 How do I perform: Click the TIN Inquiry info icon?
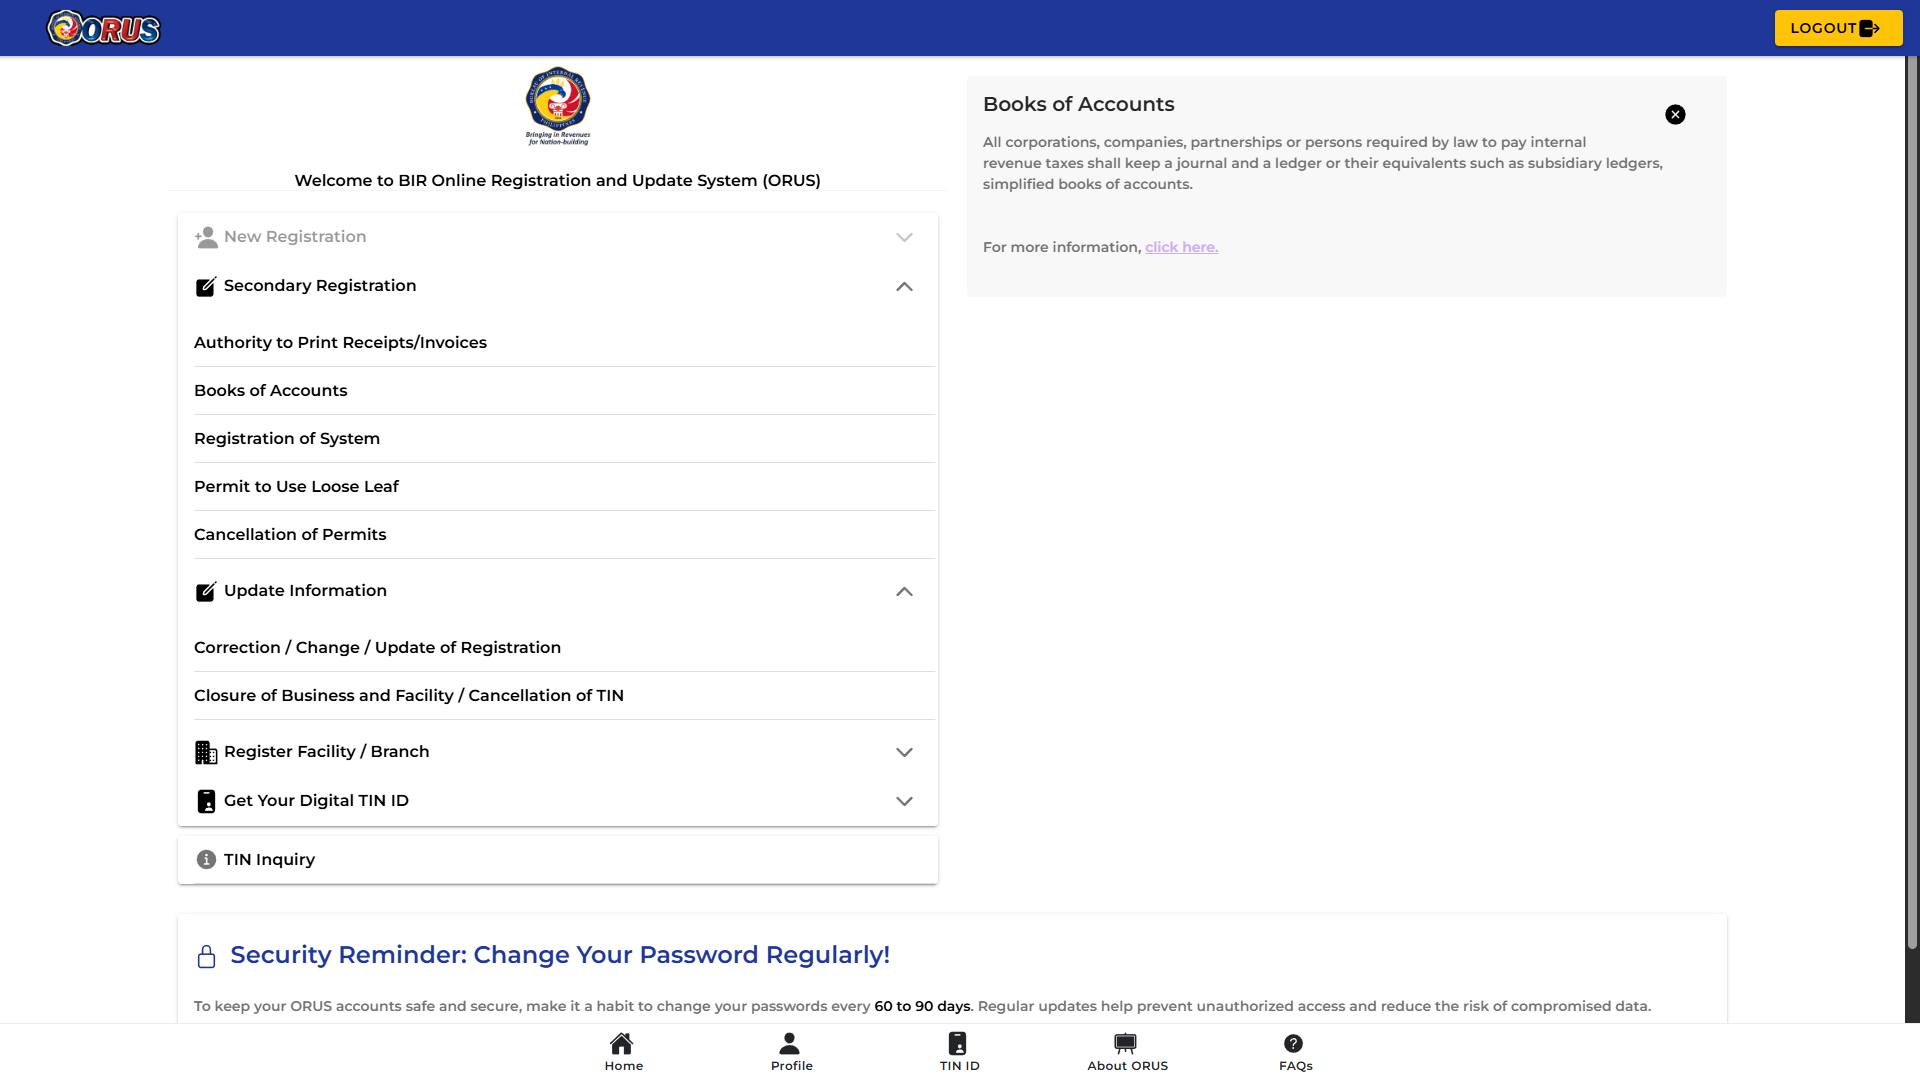[206, 860]
